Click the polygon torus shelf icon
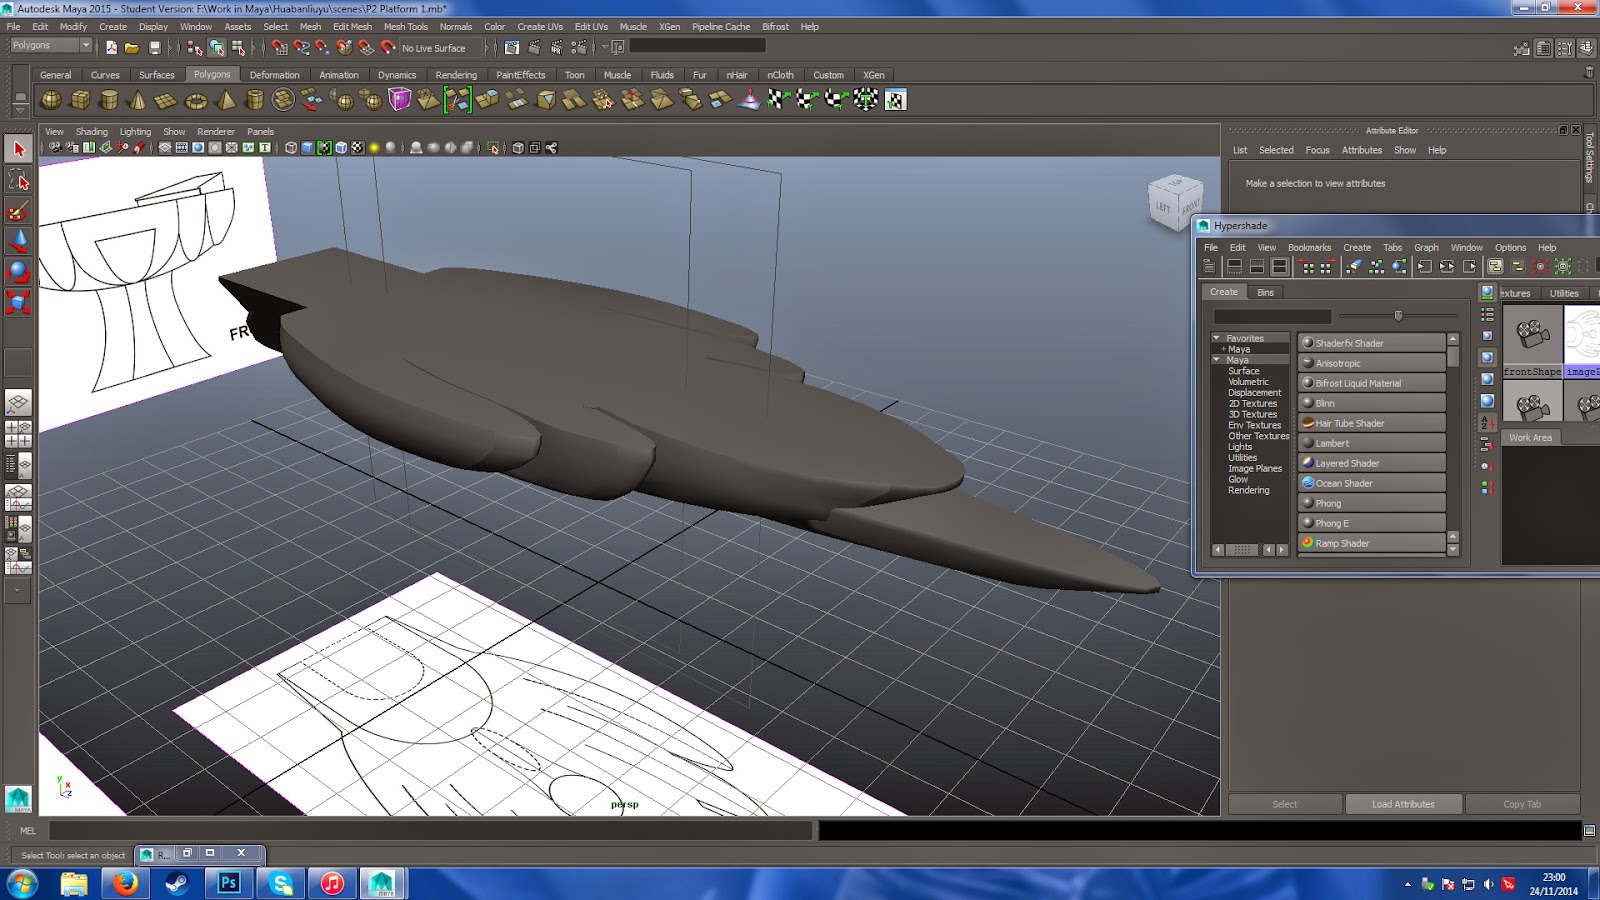 [x=196, y=100]
